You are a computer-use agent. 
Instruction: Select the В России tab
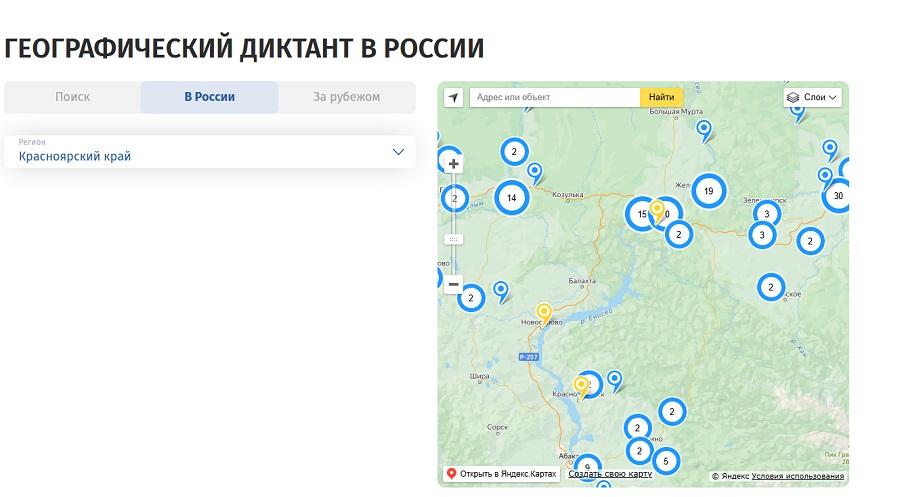[x=209, y=97]
